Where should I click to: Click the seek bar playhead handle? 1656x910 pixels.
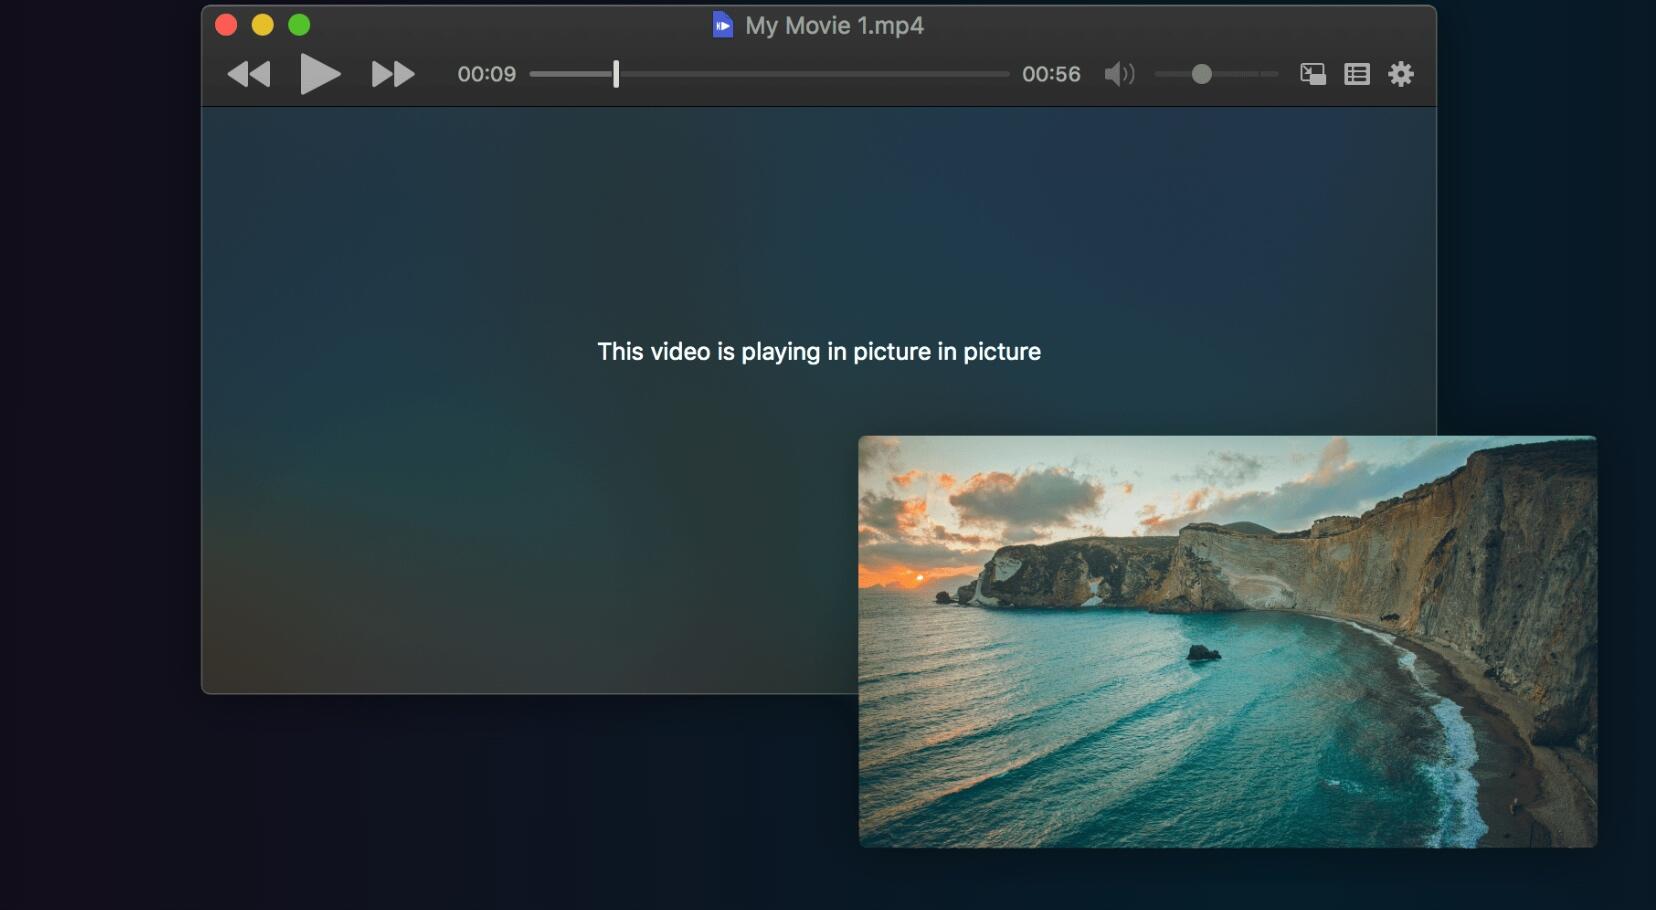point(616,74)
